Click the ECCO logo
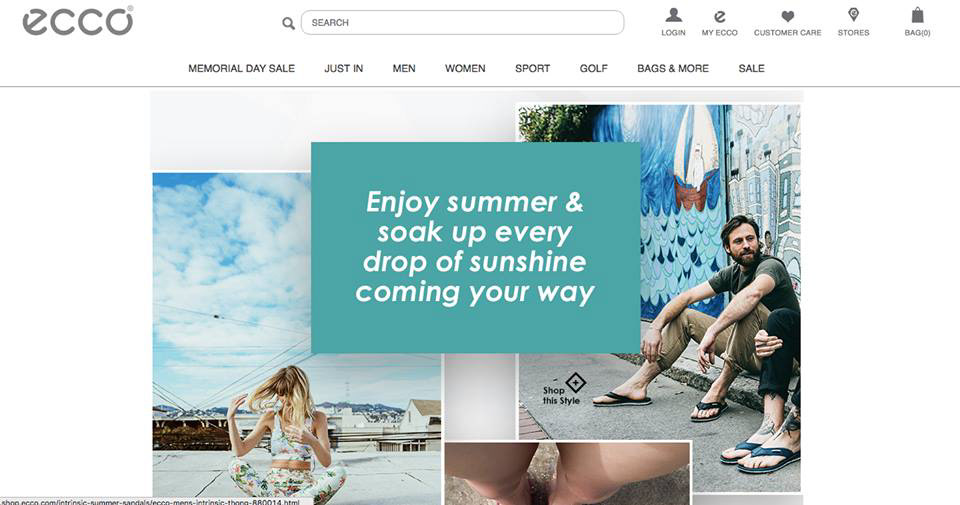The width and height of the screenshot is (960, 505). 78,21
